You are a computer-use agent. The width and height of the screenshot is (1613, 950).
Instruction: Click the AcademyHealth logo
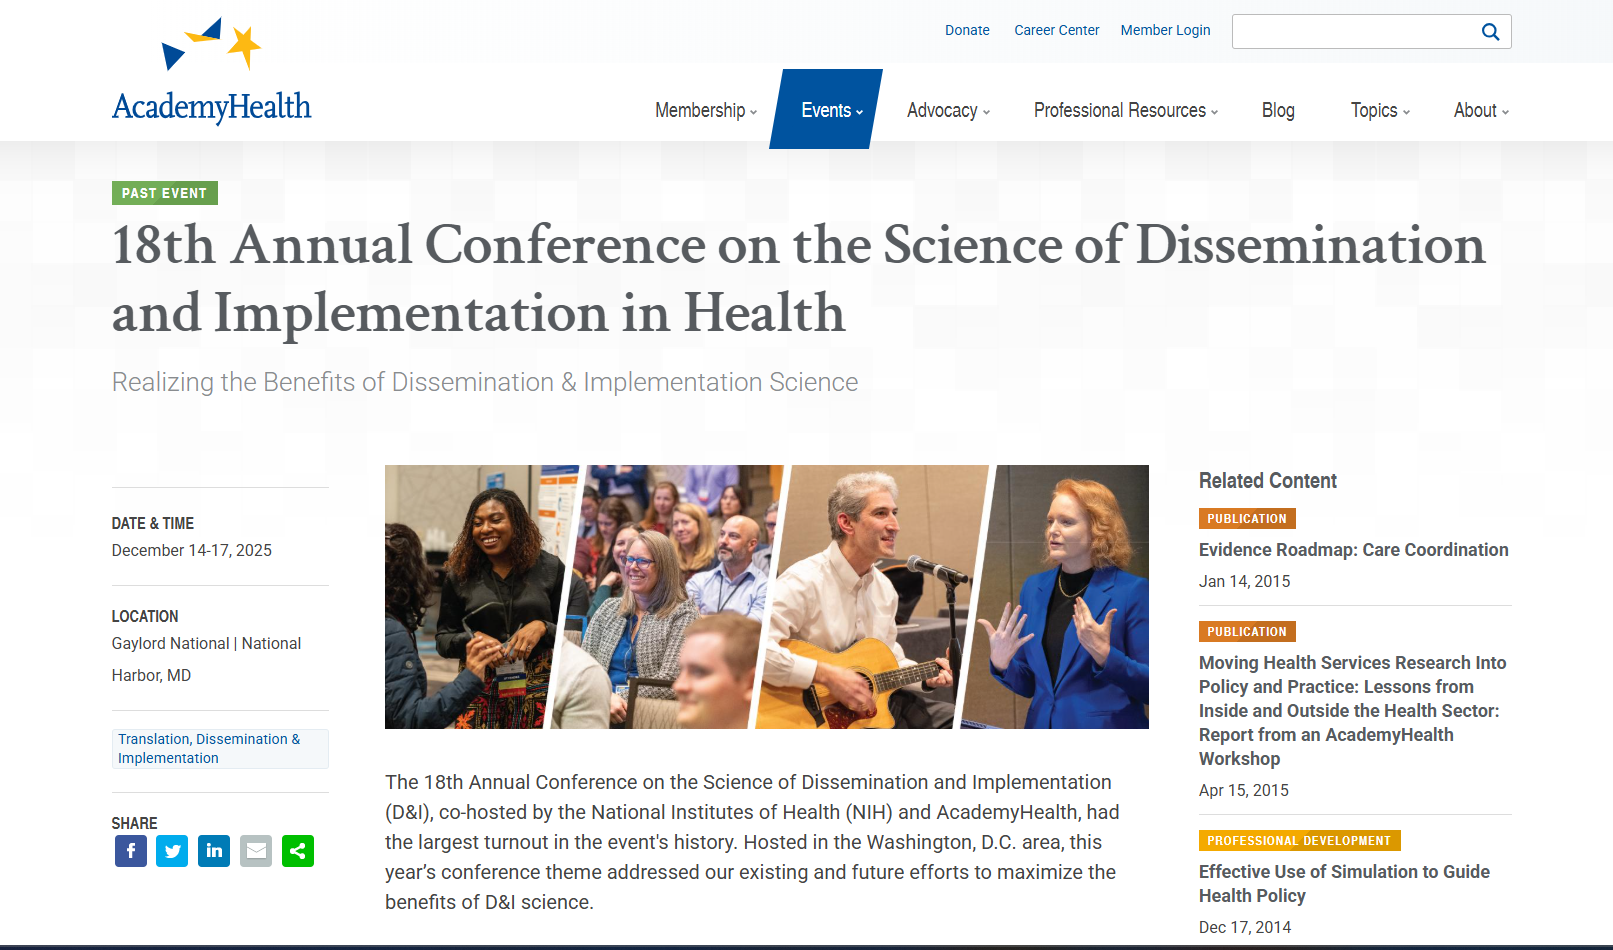tap(212, 72)
